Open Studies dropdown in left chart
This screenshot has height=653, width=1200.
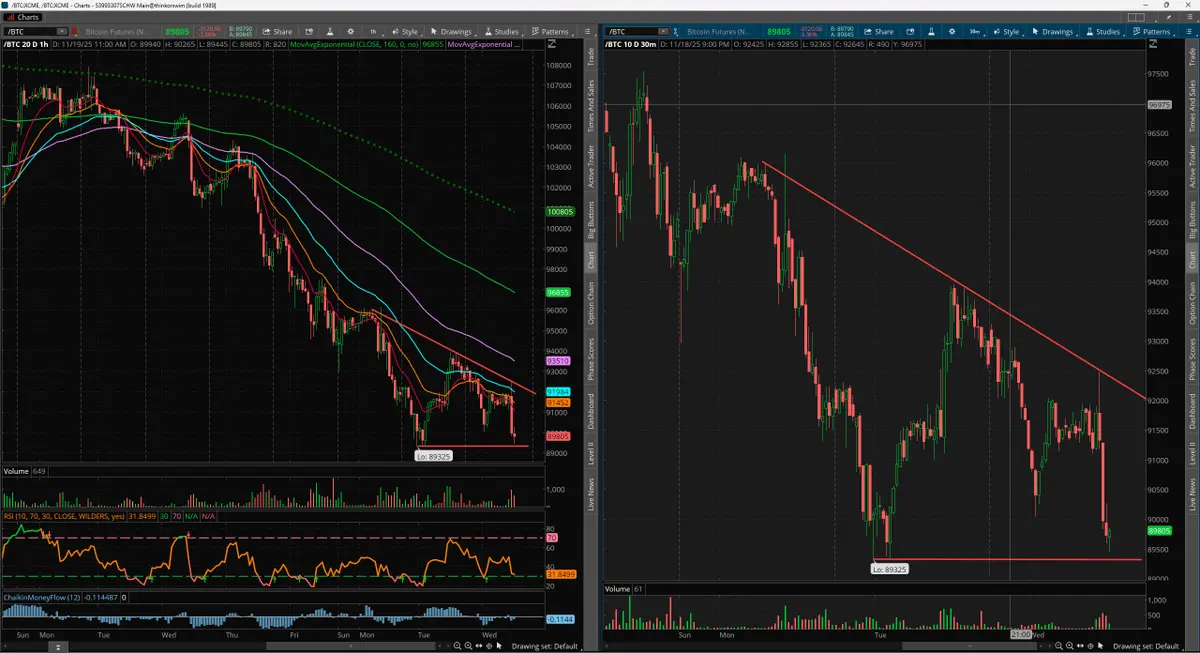tap(503, 32)
